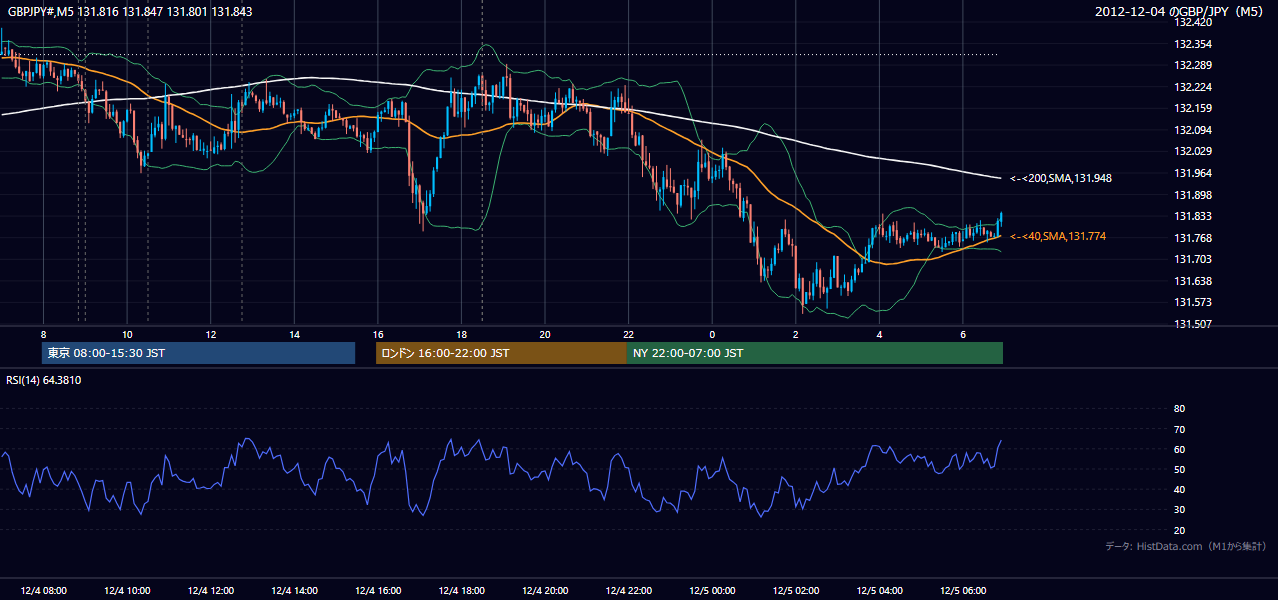Click hour label 22 under price chart
Image resolution: width=1278 pixels, height=600 pixels.
pyautogui.click(x=628, y=334)
